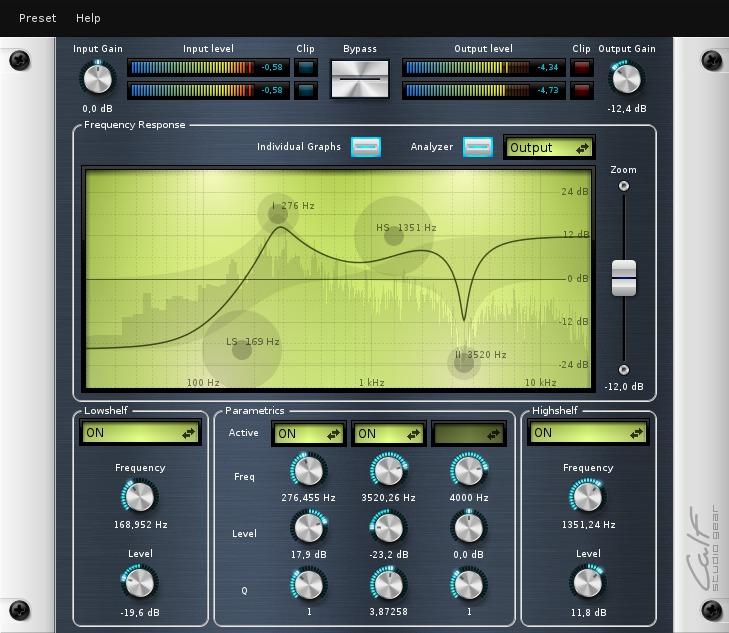Click first parametric band Q knob
This screenshot has height=633, width=729.
(309, 585)
